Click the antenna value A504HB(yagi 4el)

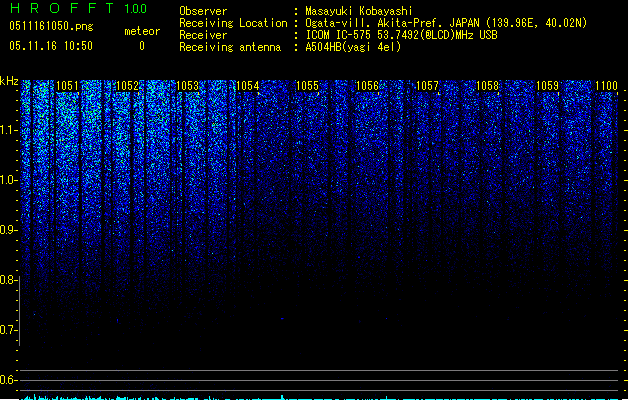[x=353, y=47]
